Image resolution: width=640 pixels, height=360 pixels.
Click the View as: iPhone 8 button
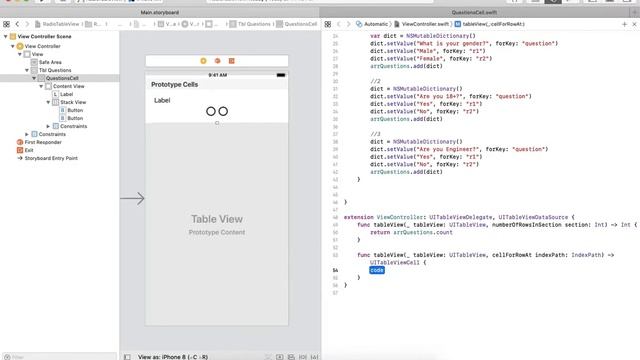tap(173, 357)
